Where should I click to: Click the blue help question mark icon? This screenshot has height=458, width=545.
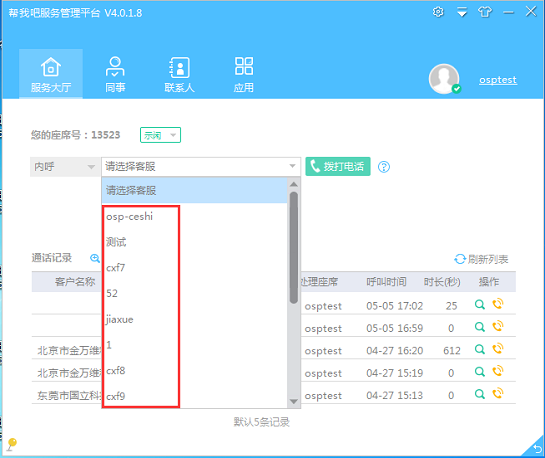point(384,167)
